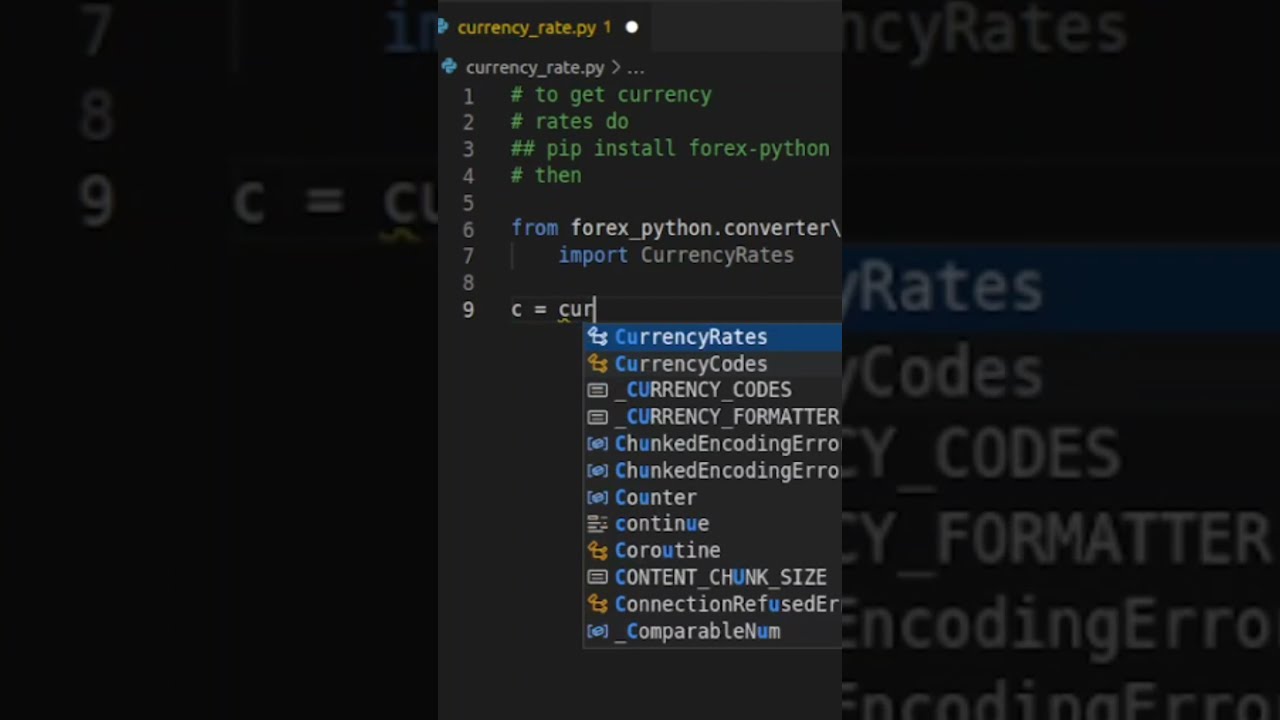Choose the _CURRENCY_CODES suggestion

(713, 390)
